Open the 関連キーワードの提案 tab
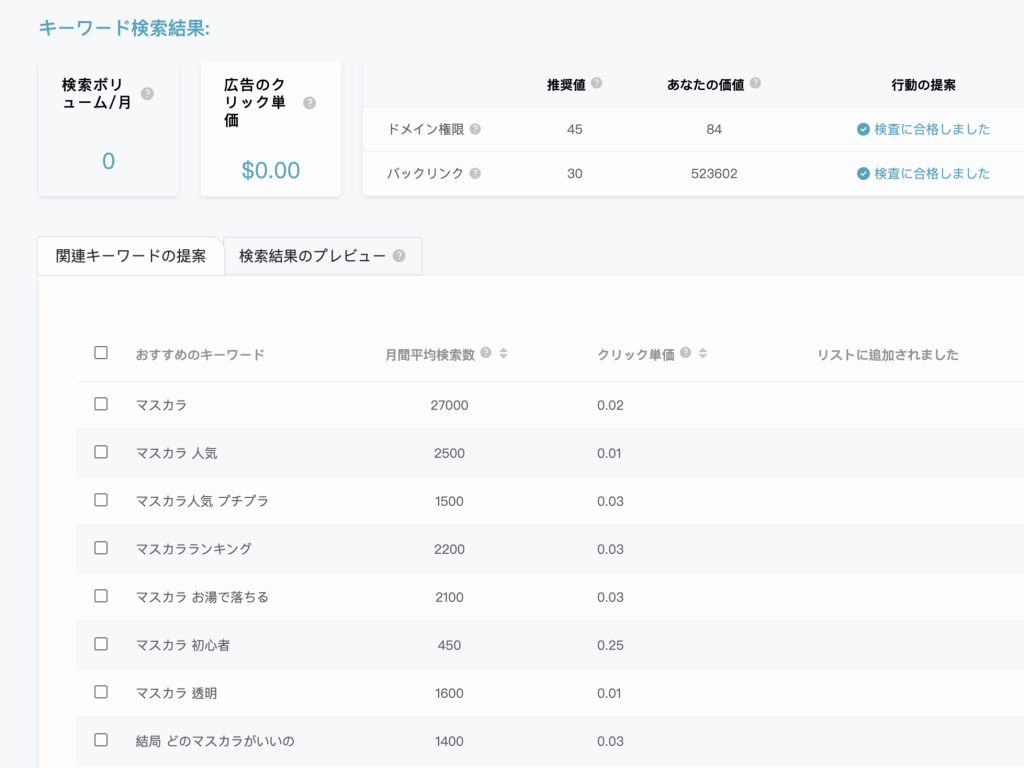1024x768 pixels. point(130,256)
